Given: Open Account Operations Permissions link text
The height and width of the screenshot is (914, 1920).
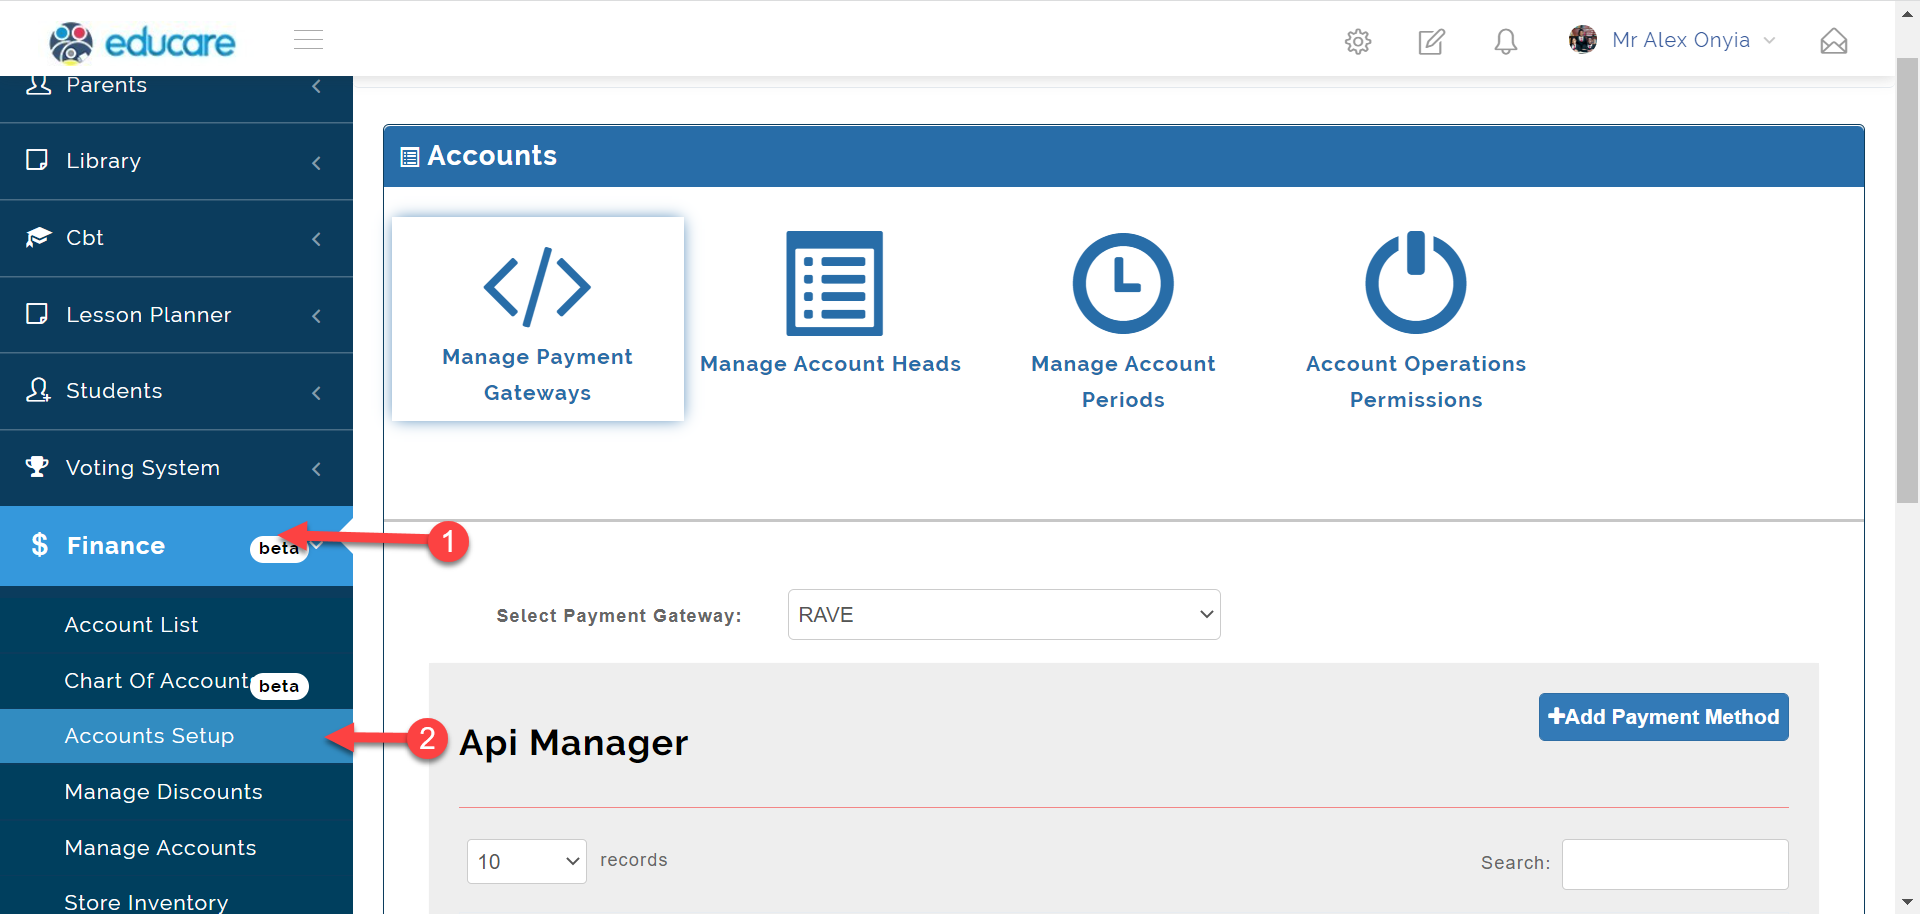Looking at the screenshot, I should pyautogui.click(x=1415, y=382).
